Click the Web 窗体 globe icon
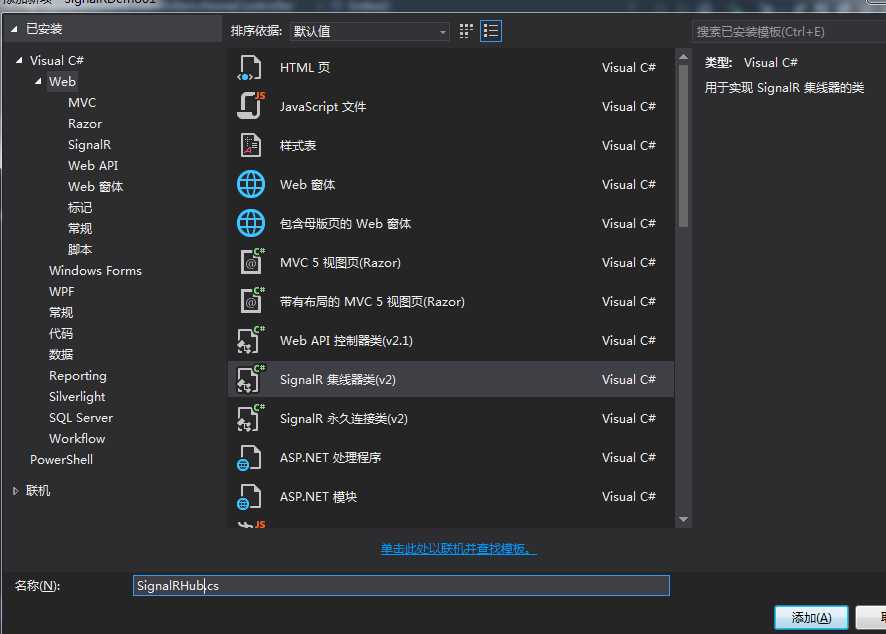The image size is (886, 634). pos(250,184)
